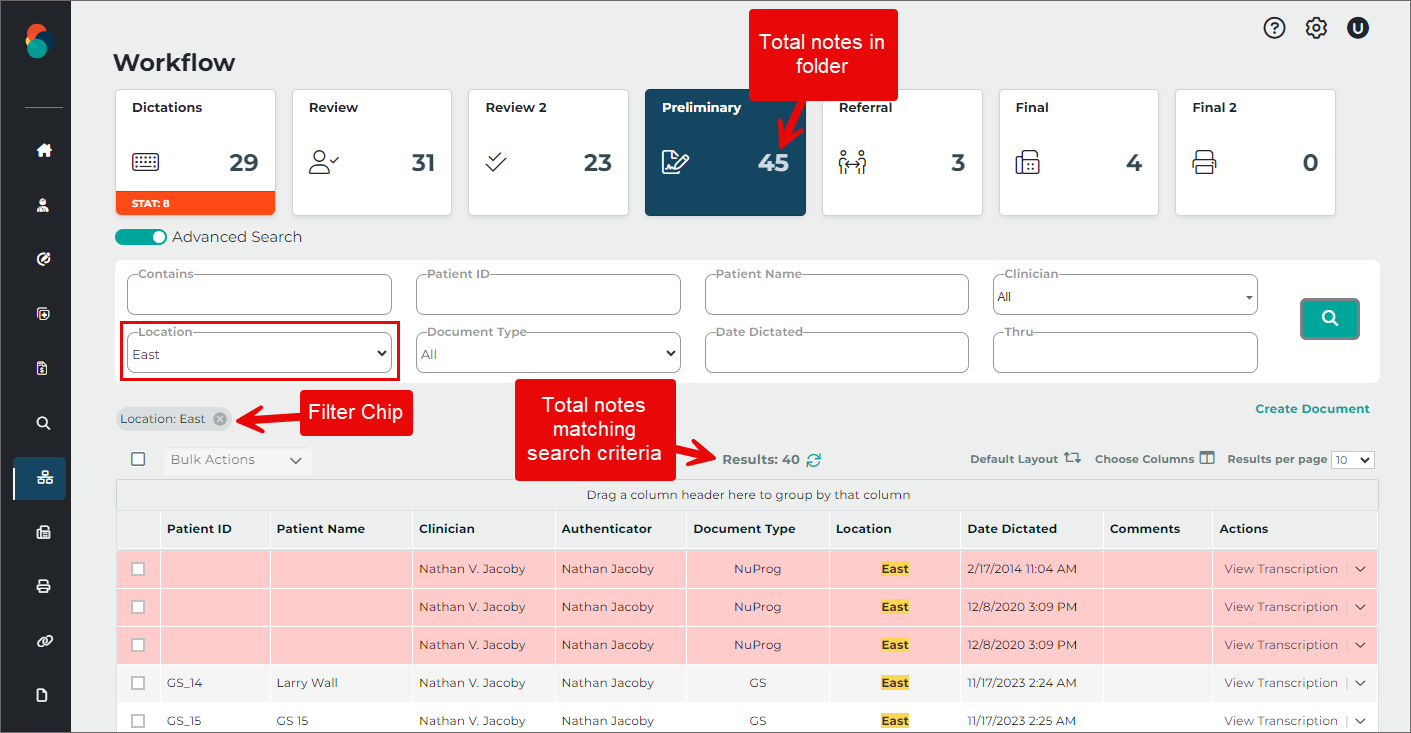
Task: Open the Dictations workflow folder
Action: [195, 152]
